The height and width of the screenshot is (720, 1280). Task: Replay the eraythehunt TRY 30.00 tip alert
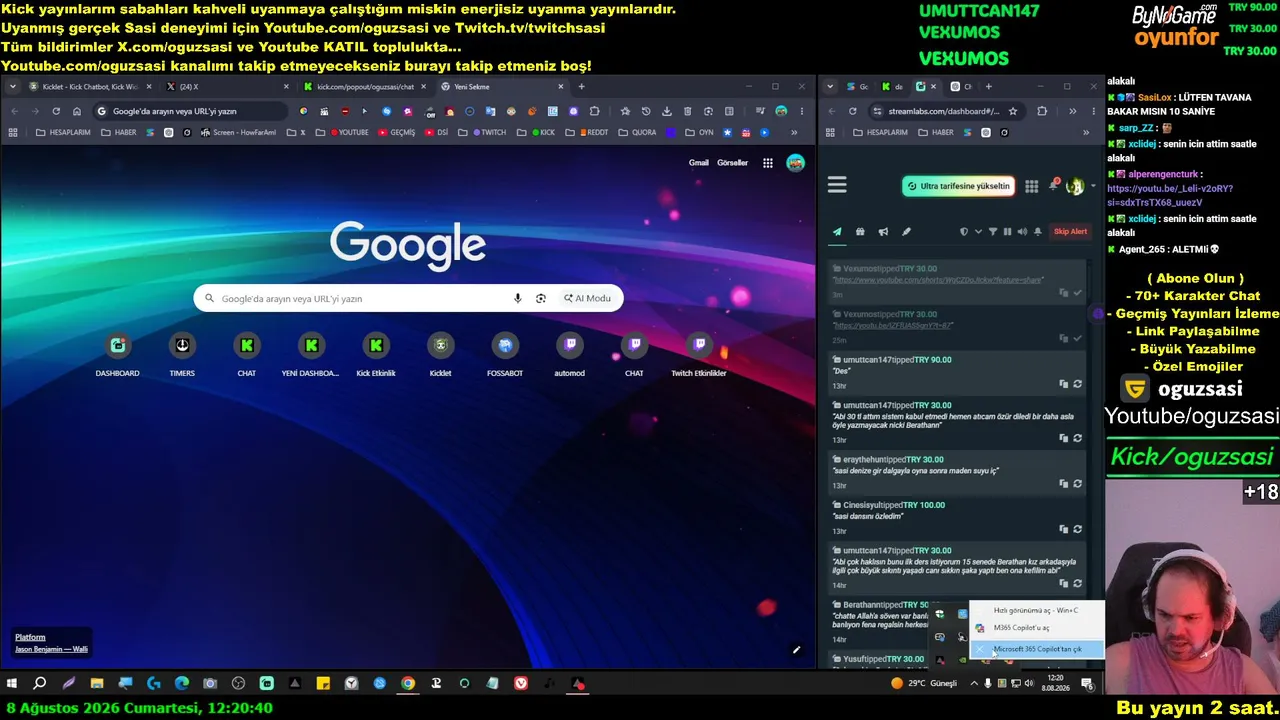[1077, 484]
